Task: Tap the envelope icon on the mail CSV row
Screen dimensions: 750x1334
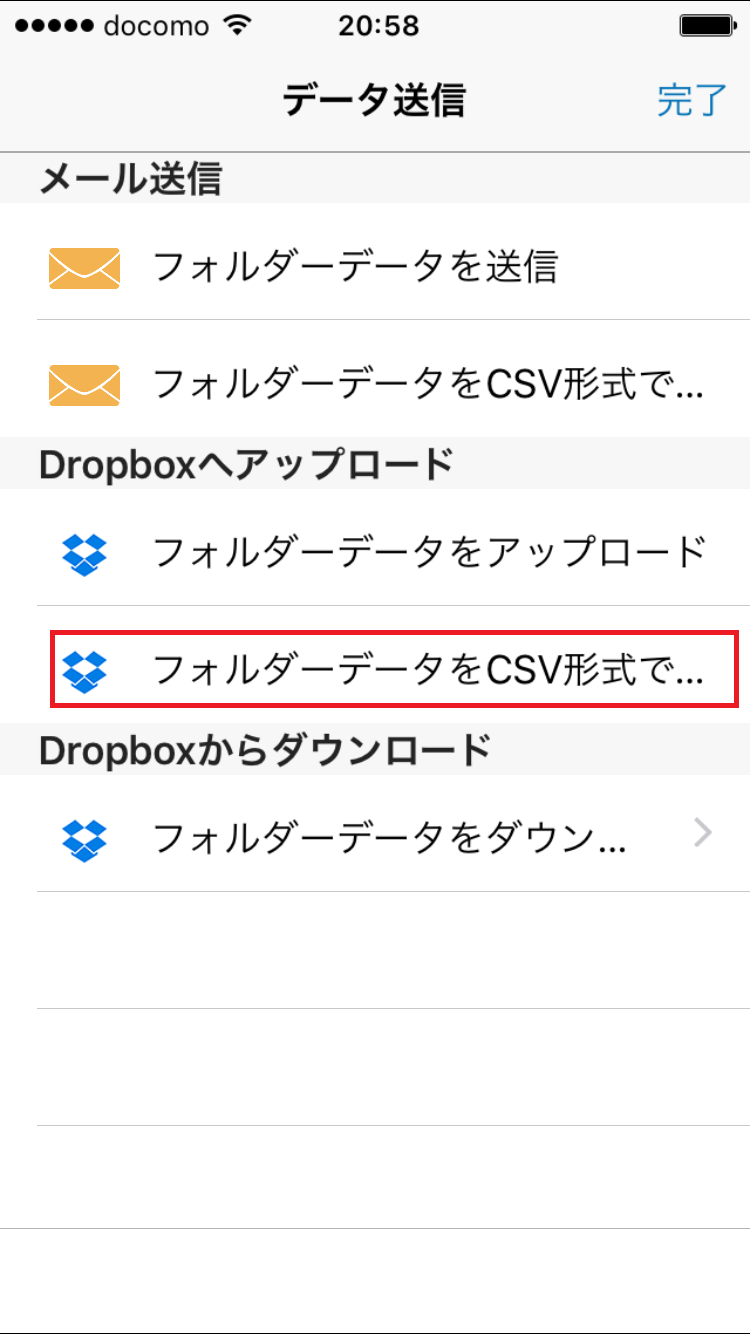Action: pos(84,384)
